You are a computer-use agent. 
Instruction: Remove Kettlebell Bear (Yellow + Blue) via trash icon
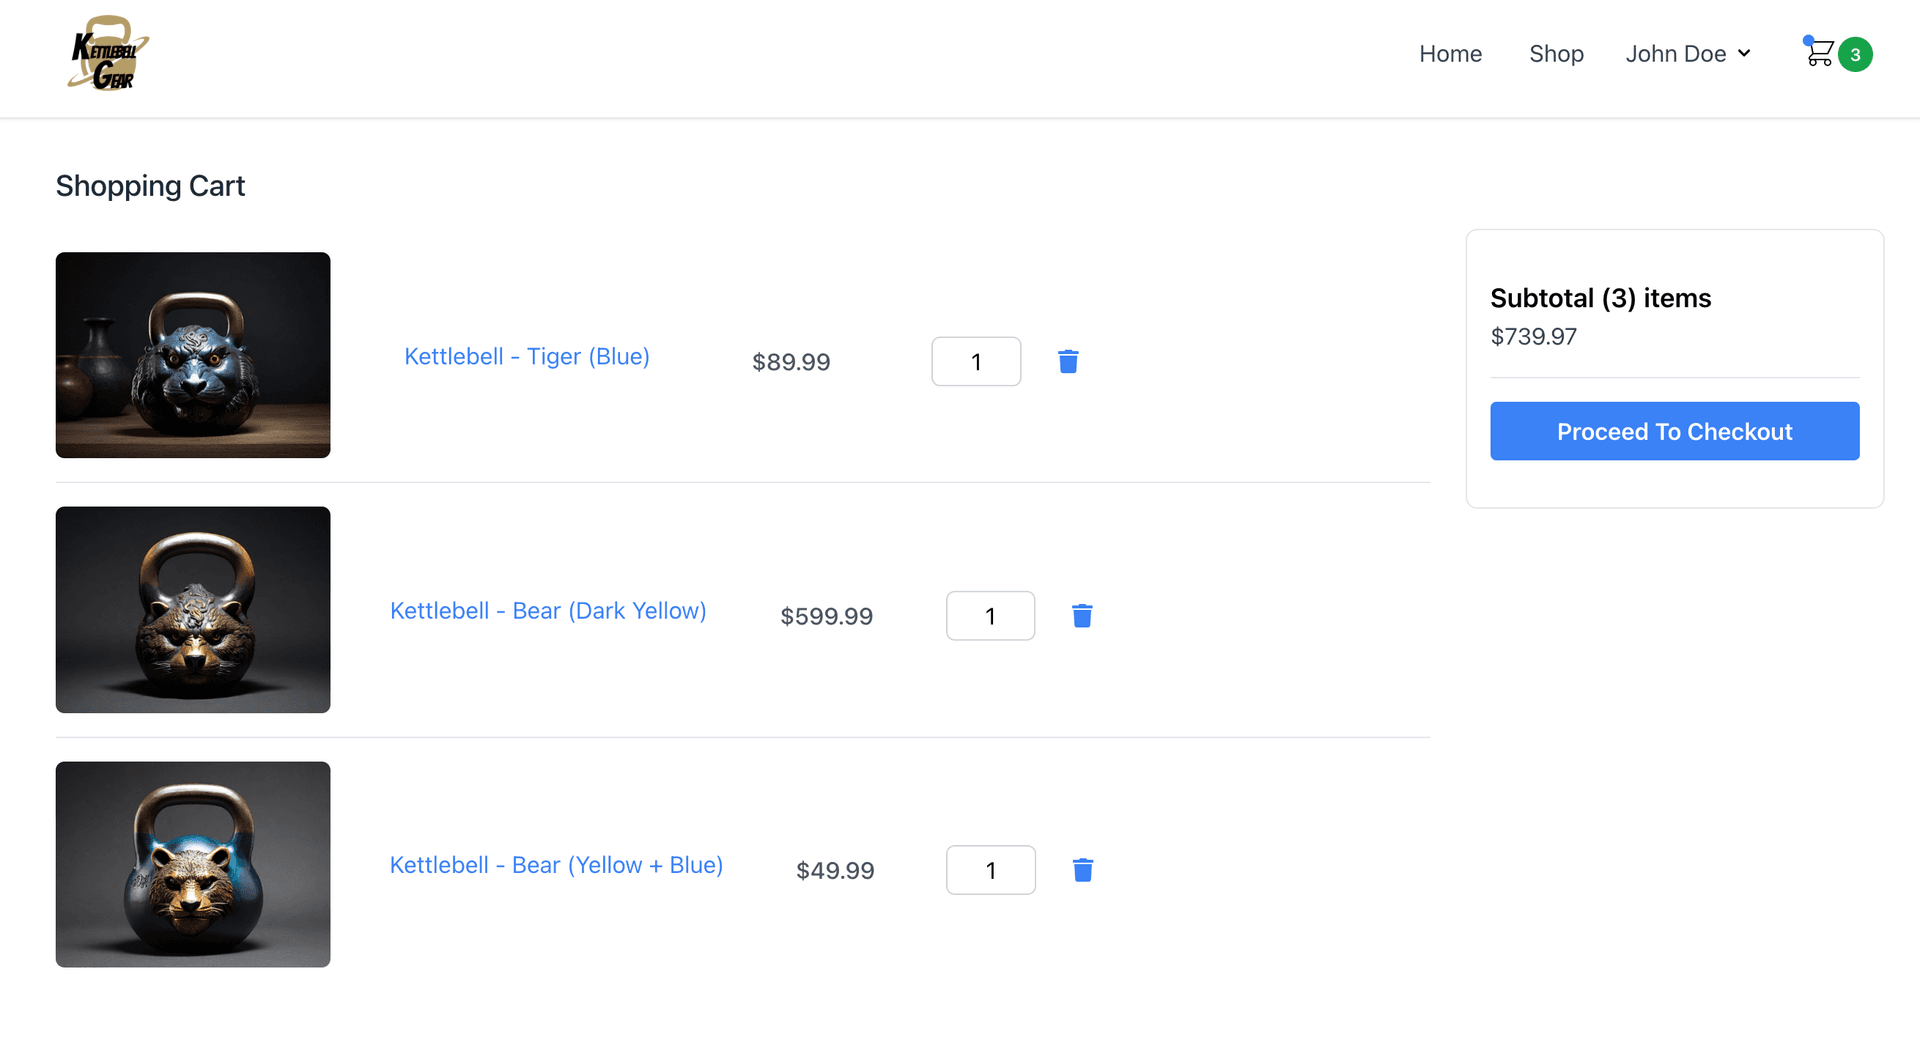1083,869
